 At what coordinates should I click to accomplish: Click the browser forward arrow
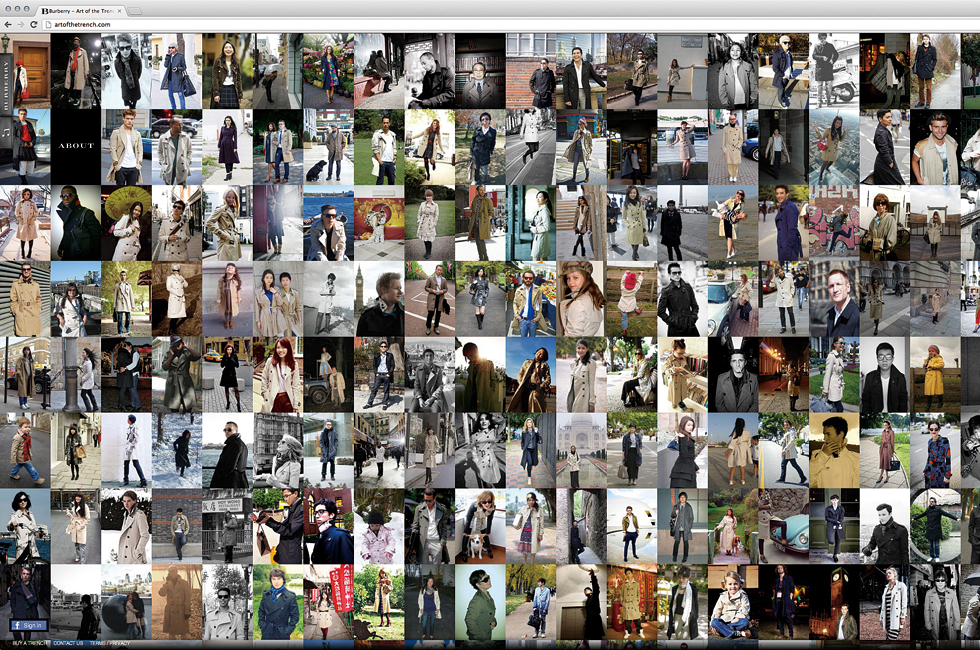coord(21,24)
